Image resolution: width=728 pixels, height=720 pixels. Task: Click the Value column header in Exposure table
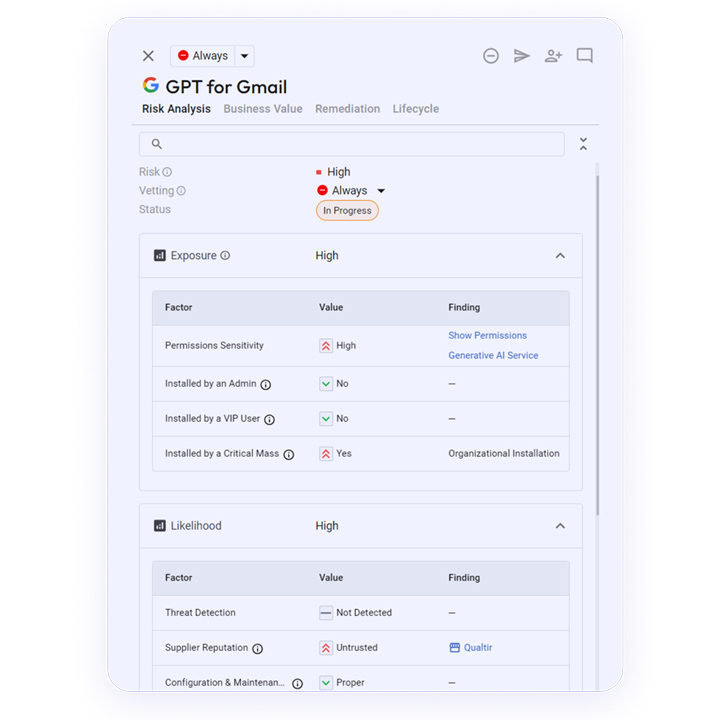click(331, 307)
